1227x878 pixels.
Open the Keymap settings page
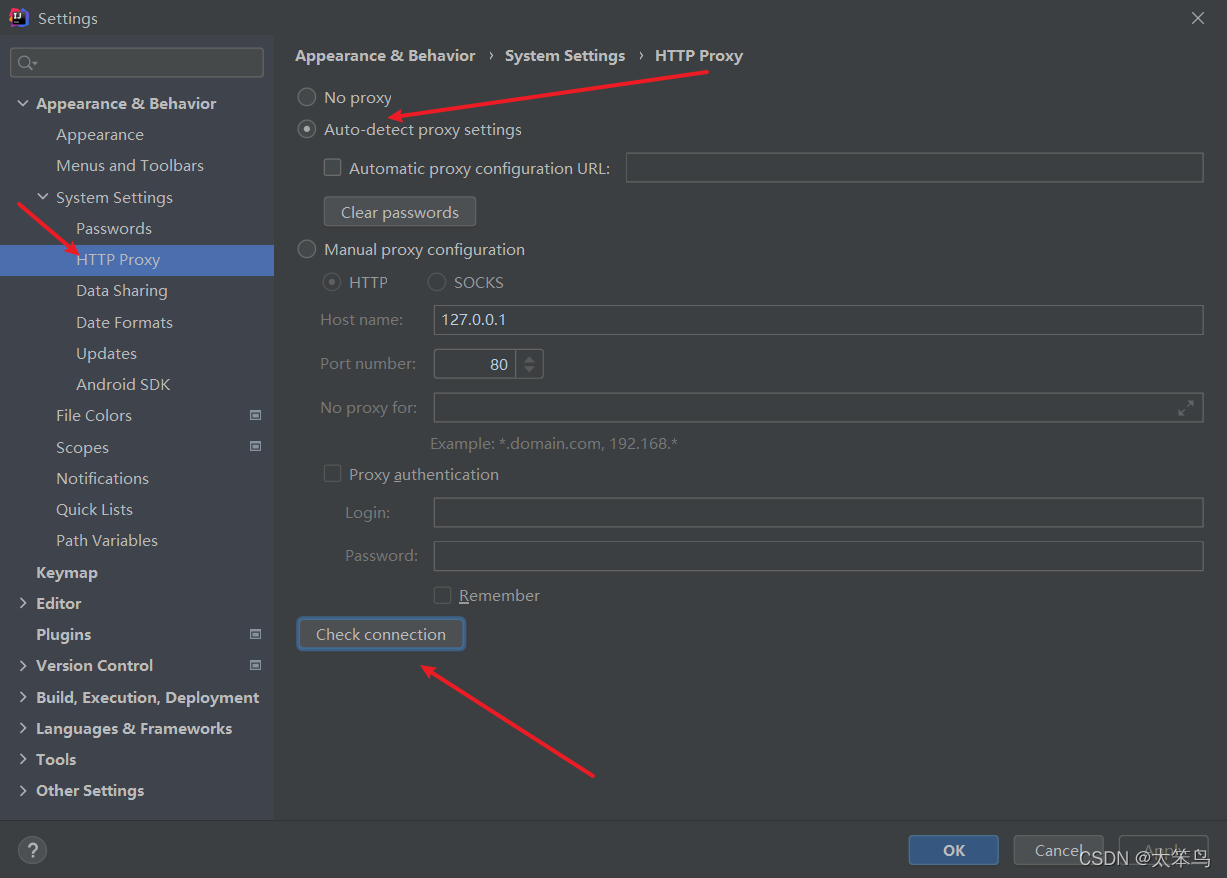point(67,572)
